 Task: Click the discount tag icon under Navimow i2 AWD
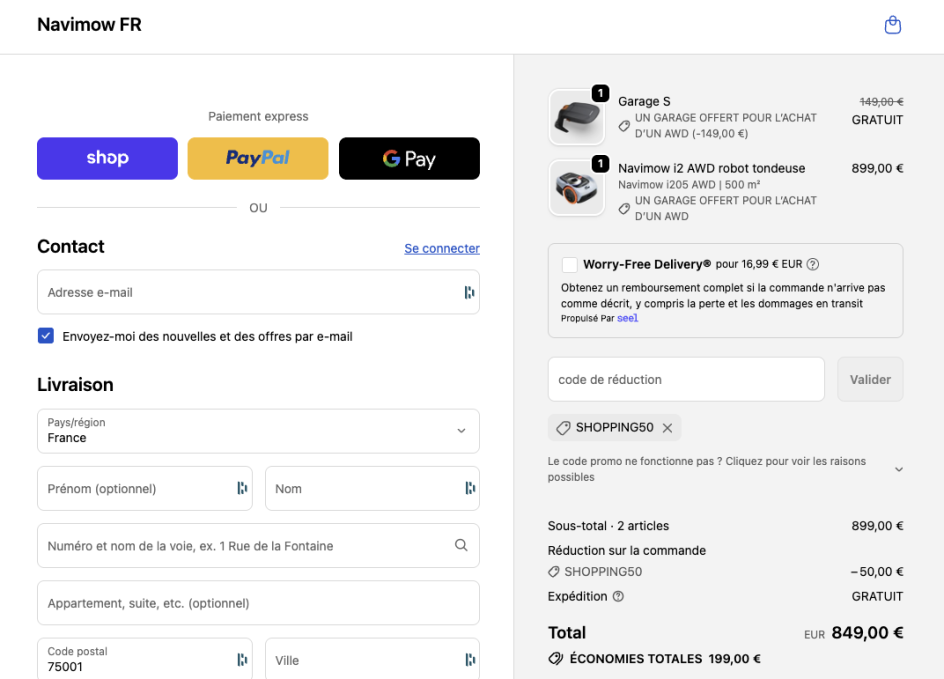point(624,208)
